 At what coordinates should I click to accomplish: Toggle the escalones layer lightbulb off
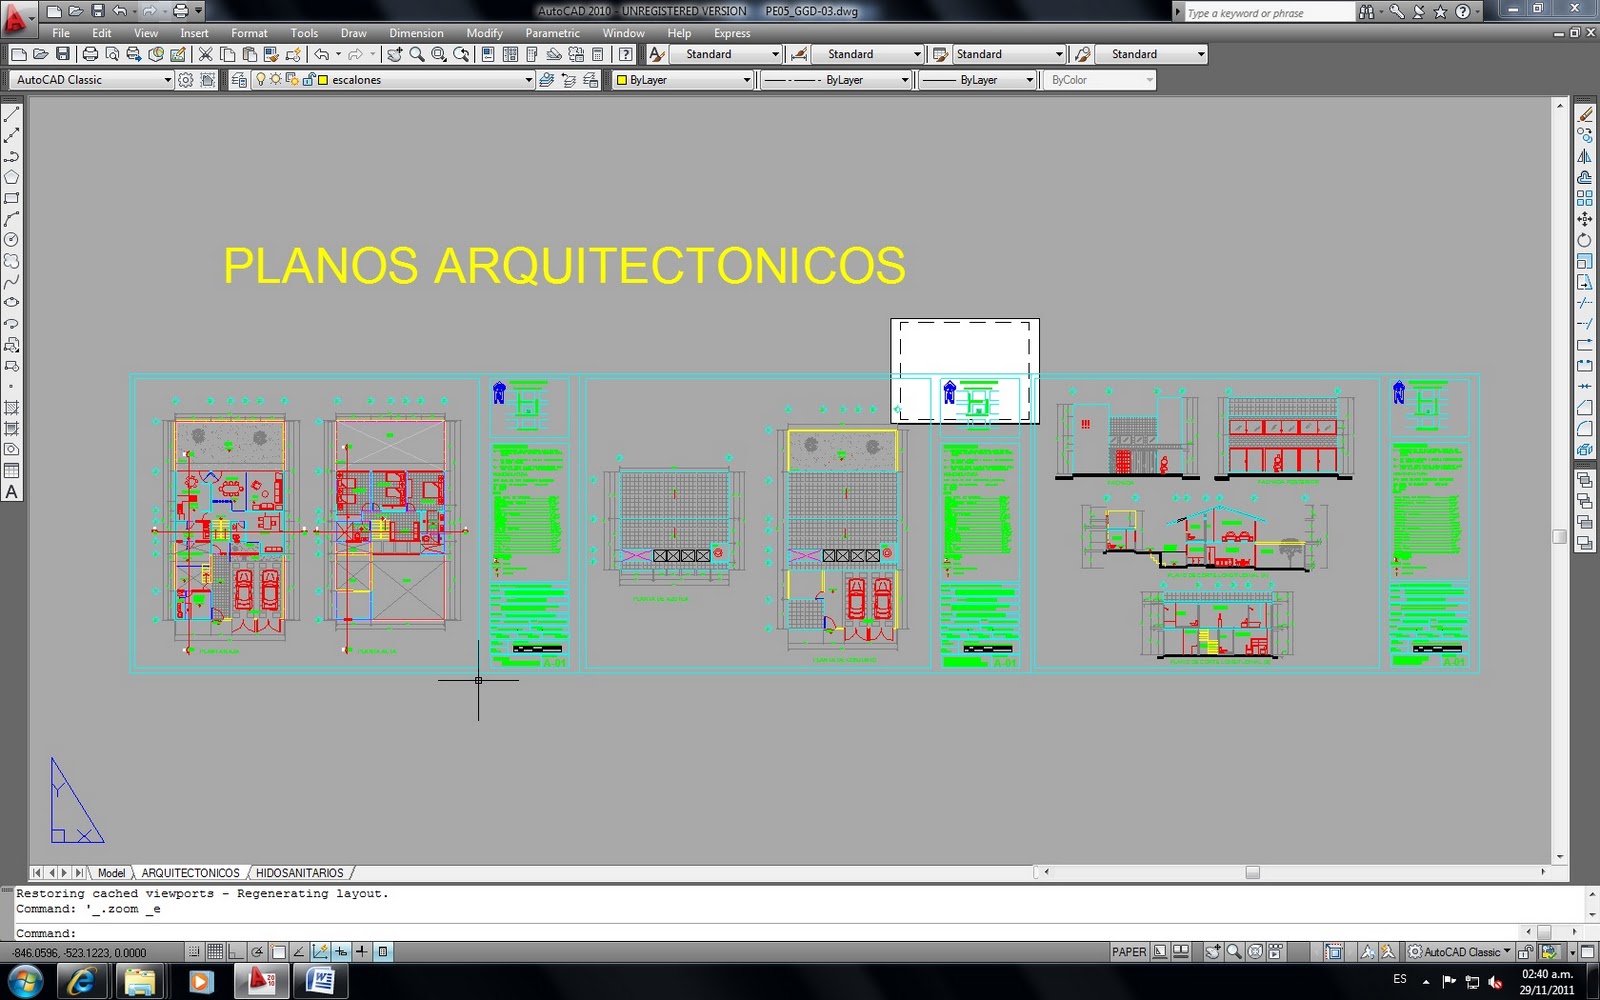(260, 79)
